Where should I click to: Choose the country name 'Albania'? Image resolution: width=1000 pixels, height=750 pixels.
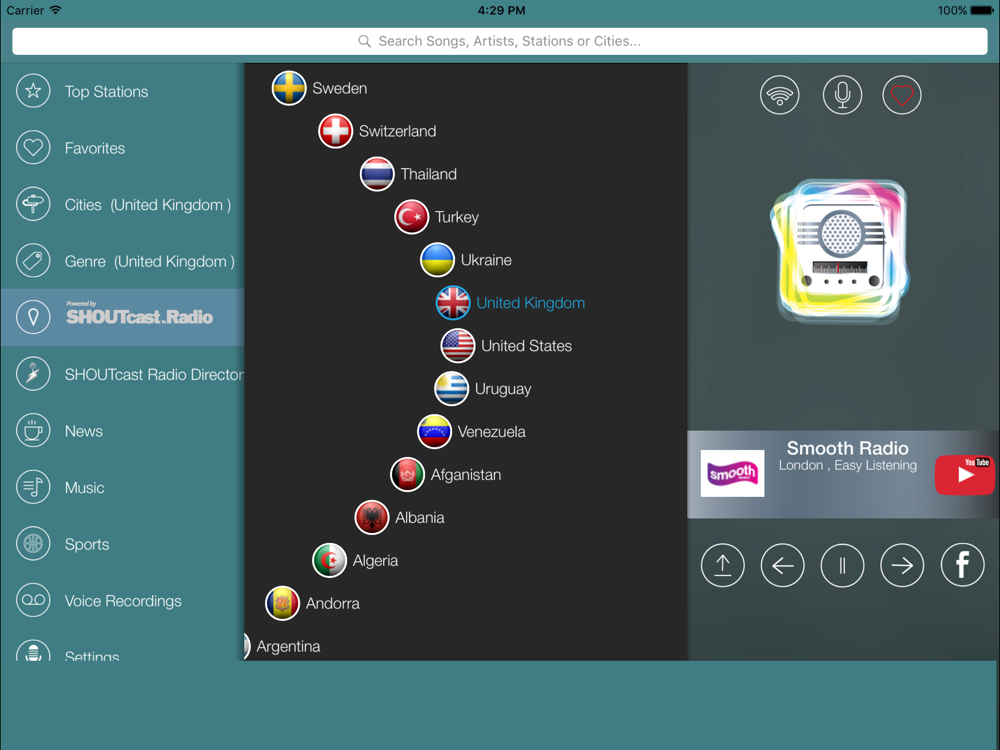tap(420, 518)
